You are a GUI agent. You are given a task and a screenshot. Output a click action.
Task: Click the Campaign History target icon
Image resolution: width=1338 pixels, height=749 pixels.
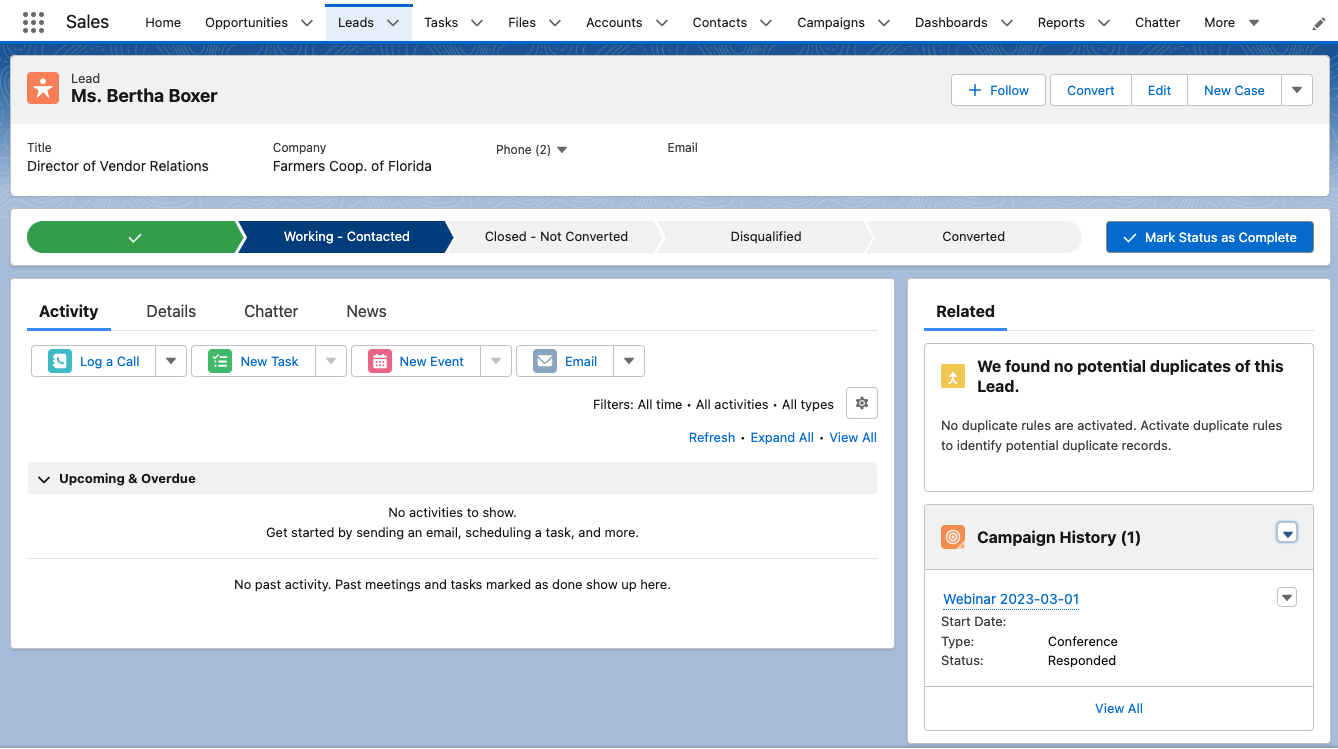[952, 536]
